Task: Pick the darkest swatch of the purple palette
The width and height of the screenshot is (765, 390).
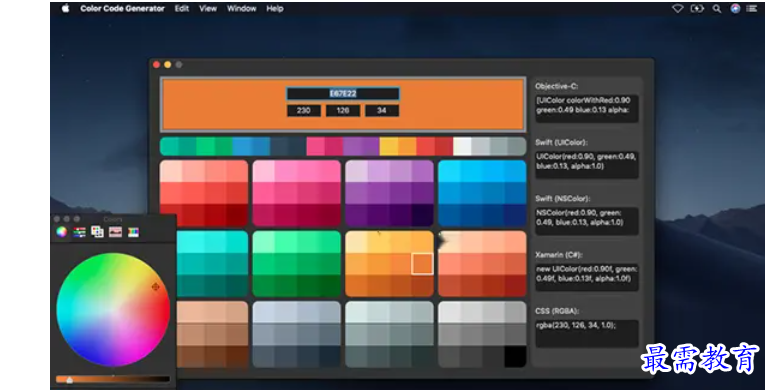Action: click(x=423, y=215)
